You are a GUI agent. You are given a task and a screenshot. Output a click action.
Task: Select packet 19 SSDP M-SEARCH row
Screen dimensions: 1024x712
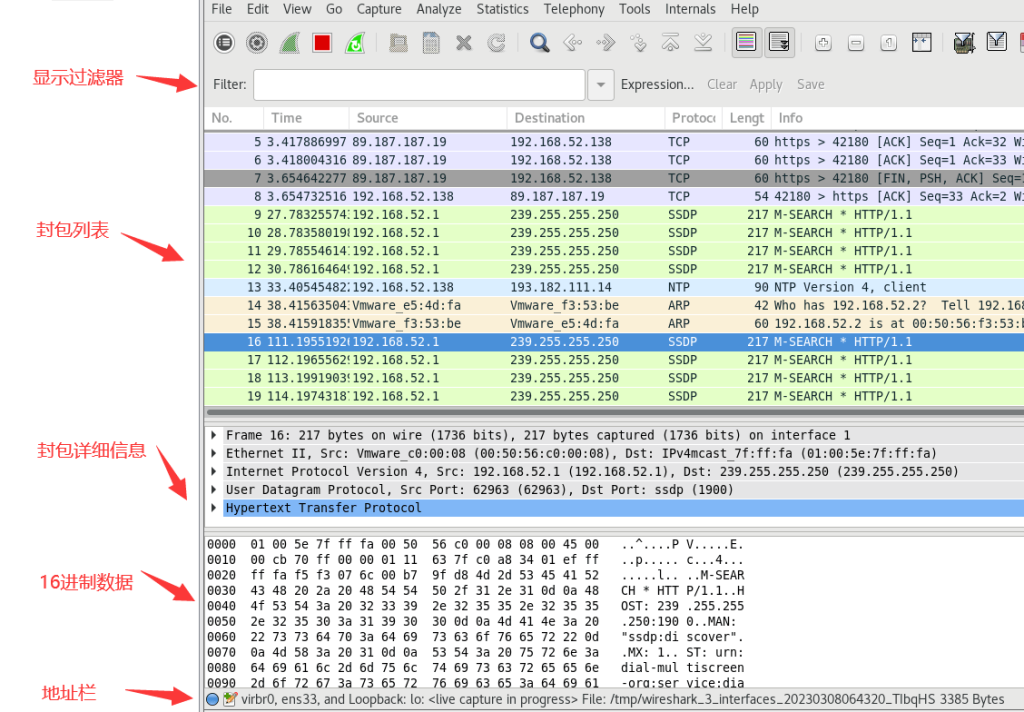point(614,396)
